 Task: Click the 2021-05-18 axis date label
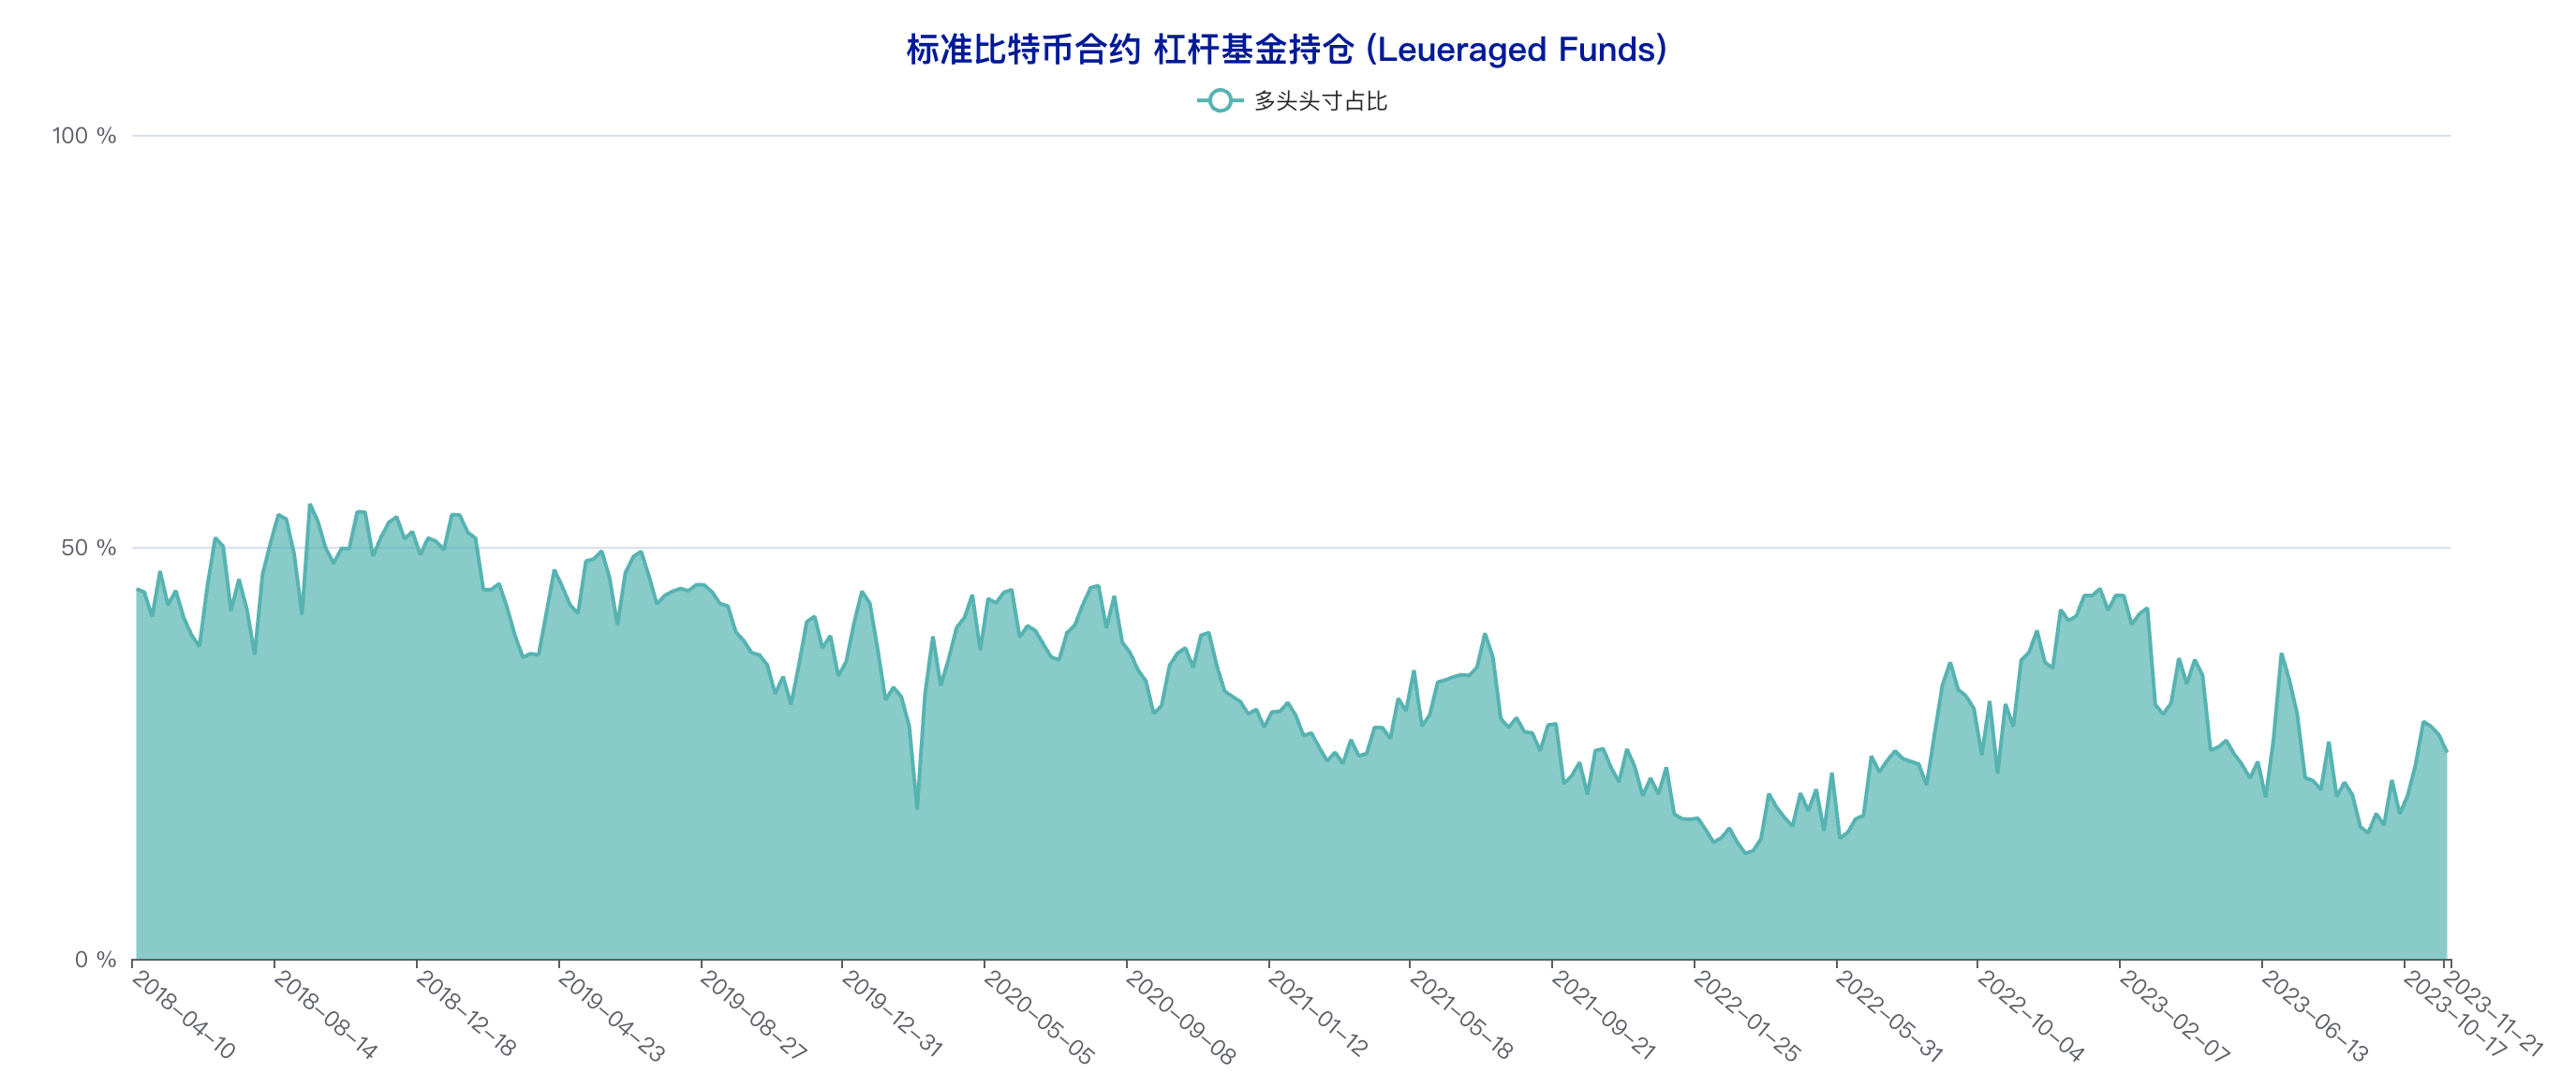coord(1461,1015)
